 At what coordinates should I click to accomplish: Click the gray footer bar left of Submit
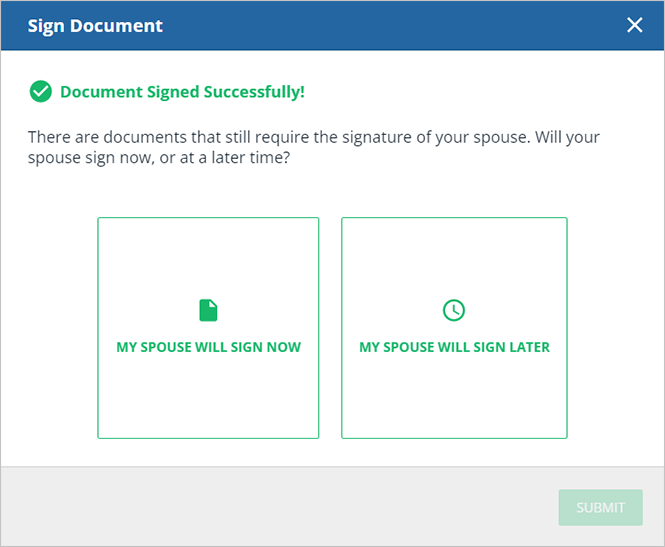280,506
